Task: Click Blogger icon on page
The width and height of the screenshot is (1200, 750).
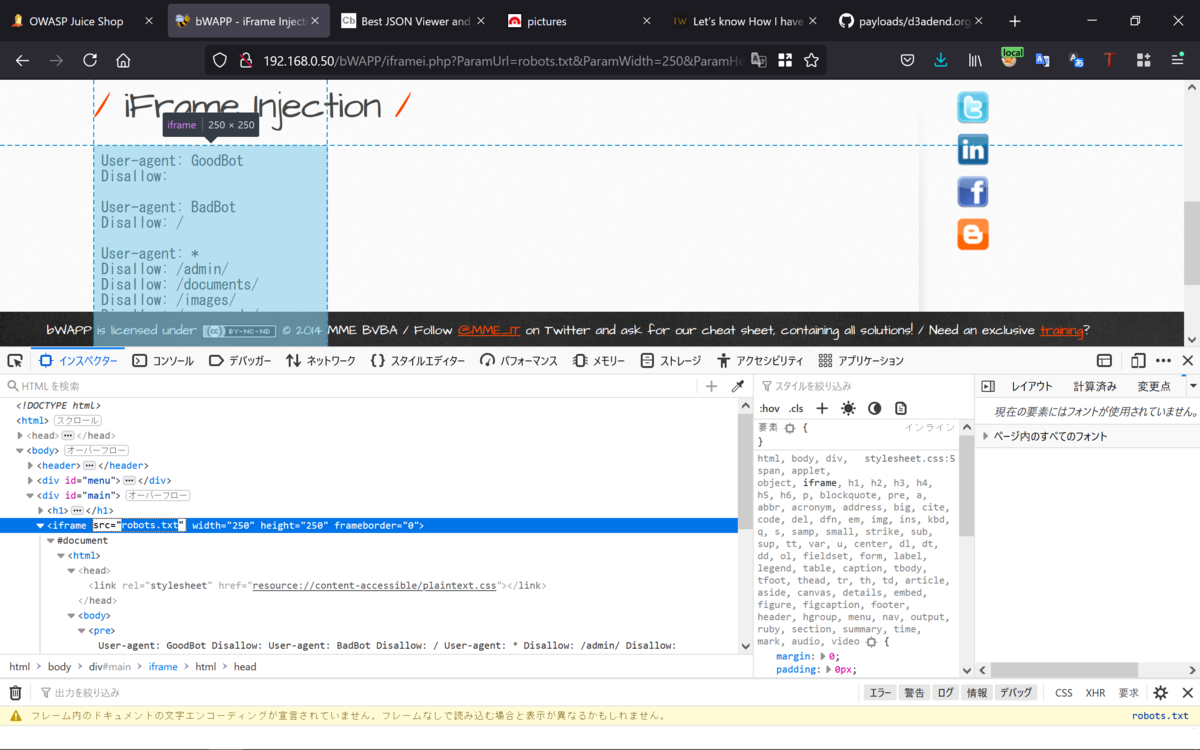Action: (x=972, y=234)
